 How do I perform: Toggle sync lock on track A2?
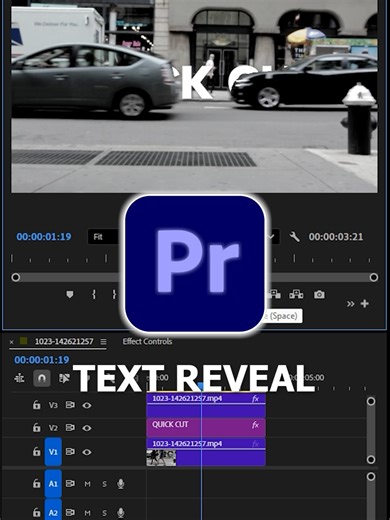pos(70,512)
